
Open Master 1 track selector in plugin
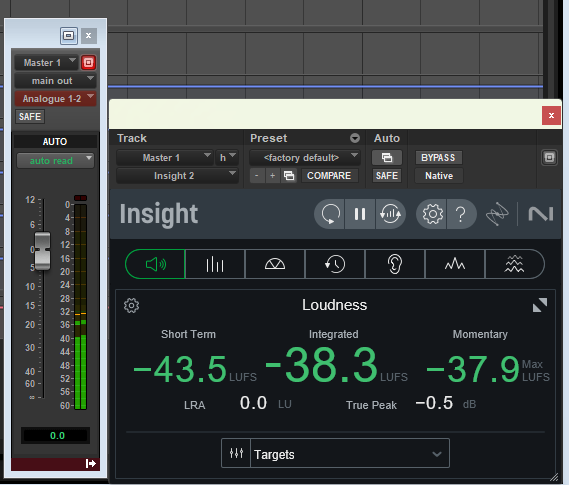165,158
